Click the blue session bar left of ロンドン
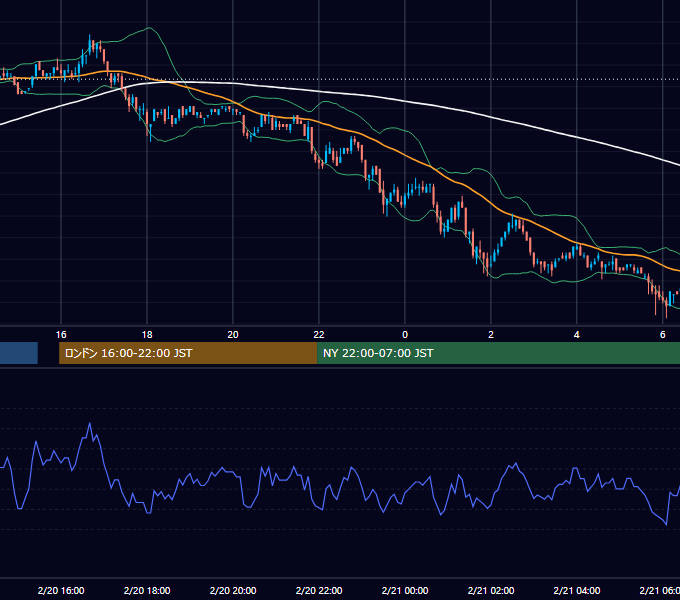The width and height of the screenshot is (680, 600). (x=19, y=353)
